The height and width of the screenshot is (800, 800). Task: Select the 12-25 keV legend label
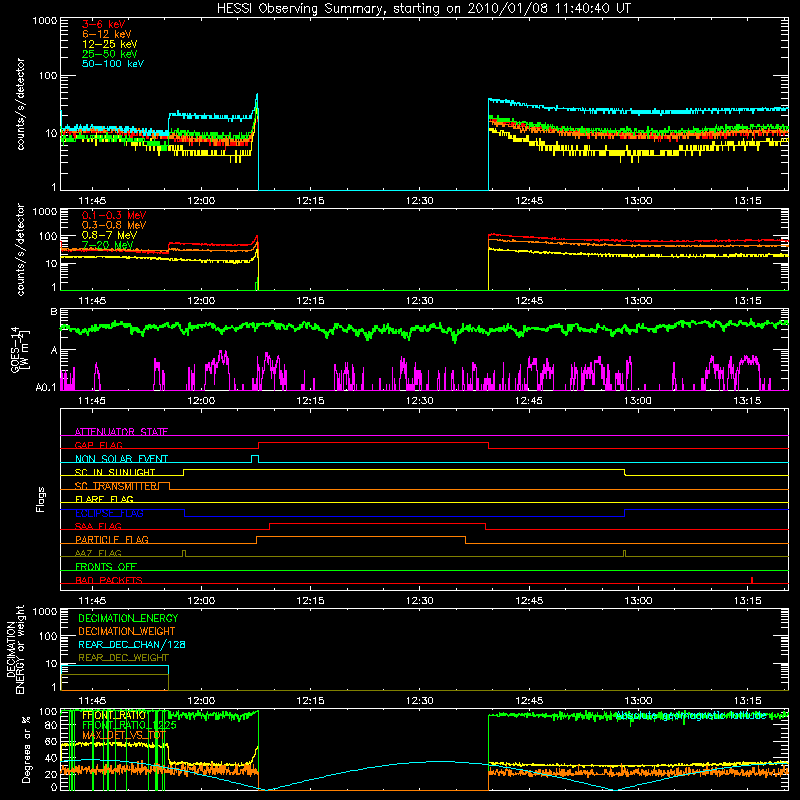click(x=109, y=44)
